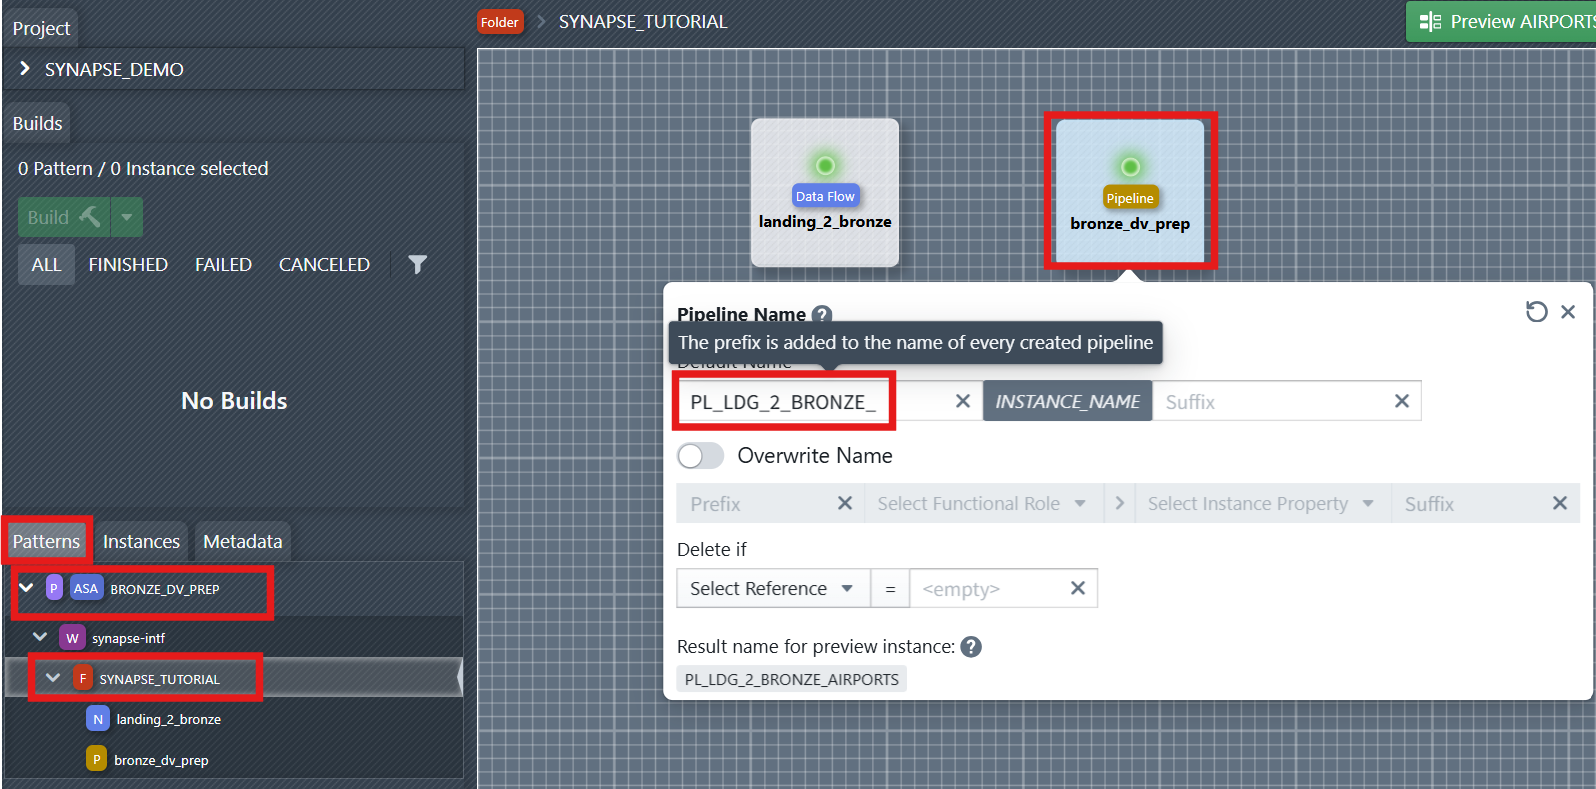Viewport: 1596px width, 789px height.
Task: Select the landing_2_bronze Data Flow node
Action: click(x=825, y=192)
